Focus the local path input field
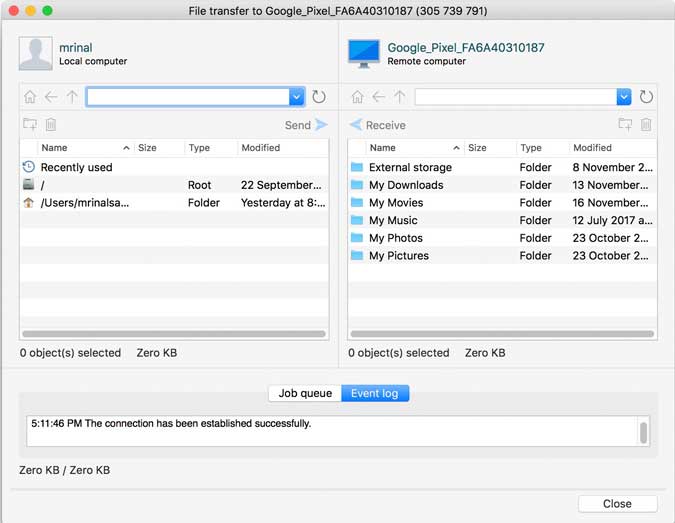The width and height of the screenshot is (675, 523). coord(188,97)
